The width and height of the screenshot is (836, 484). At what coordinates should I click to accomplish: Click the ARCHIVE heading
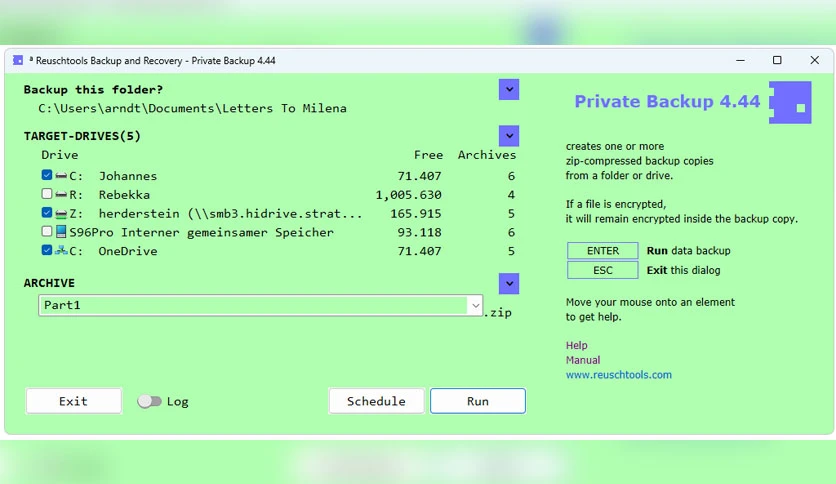point(49,283)
